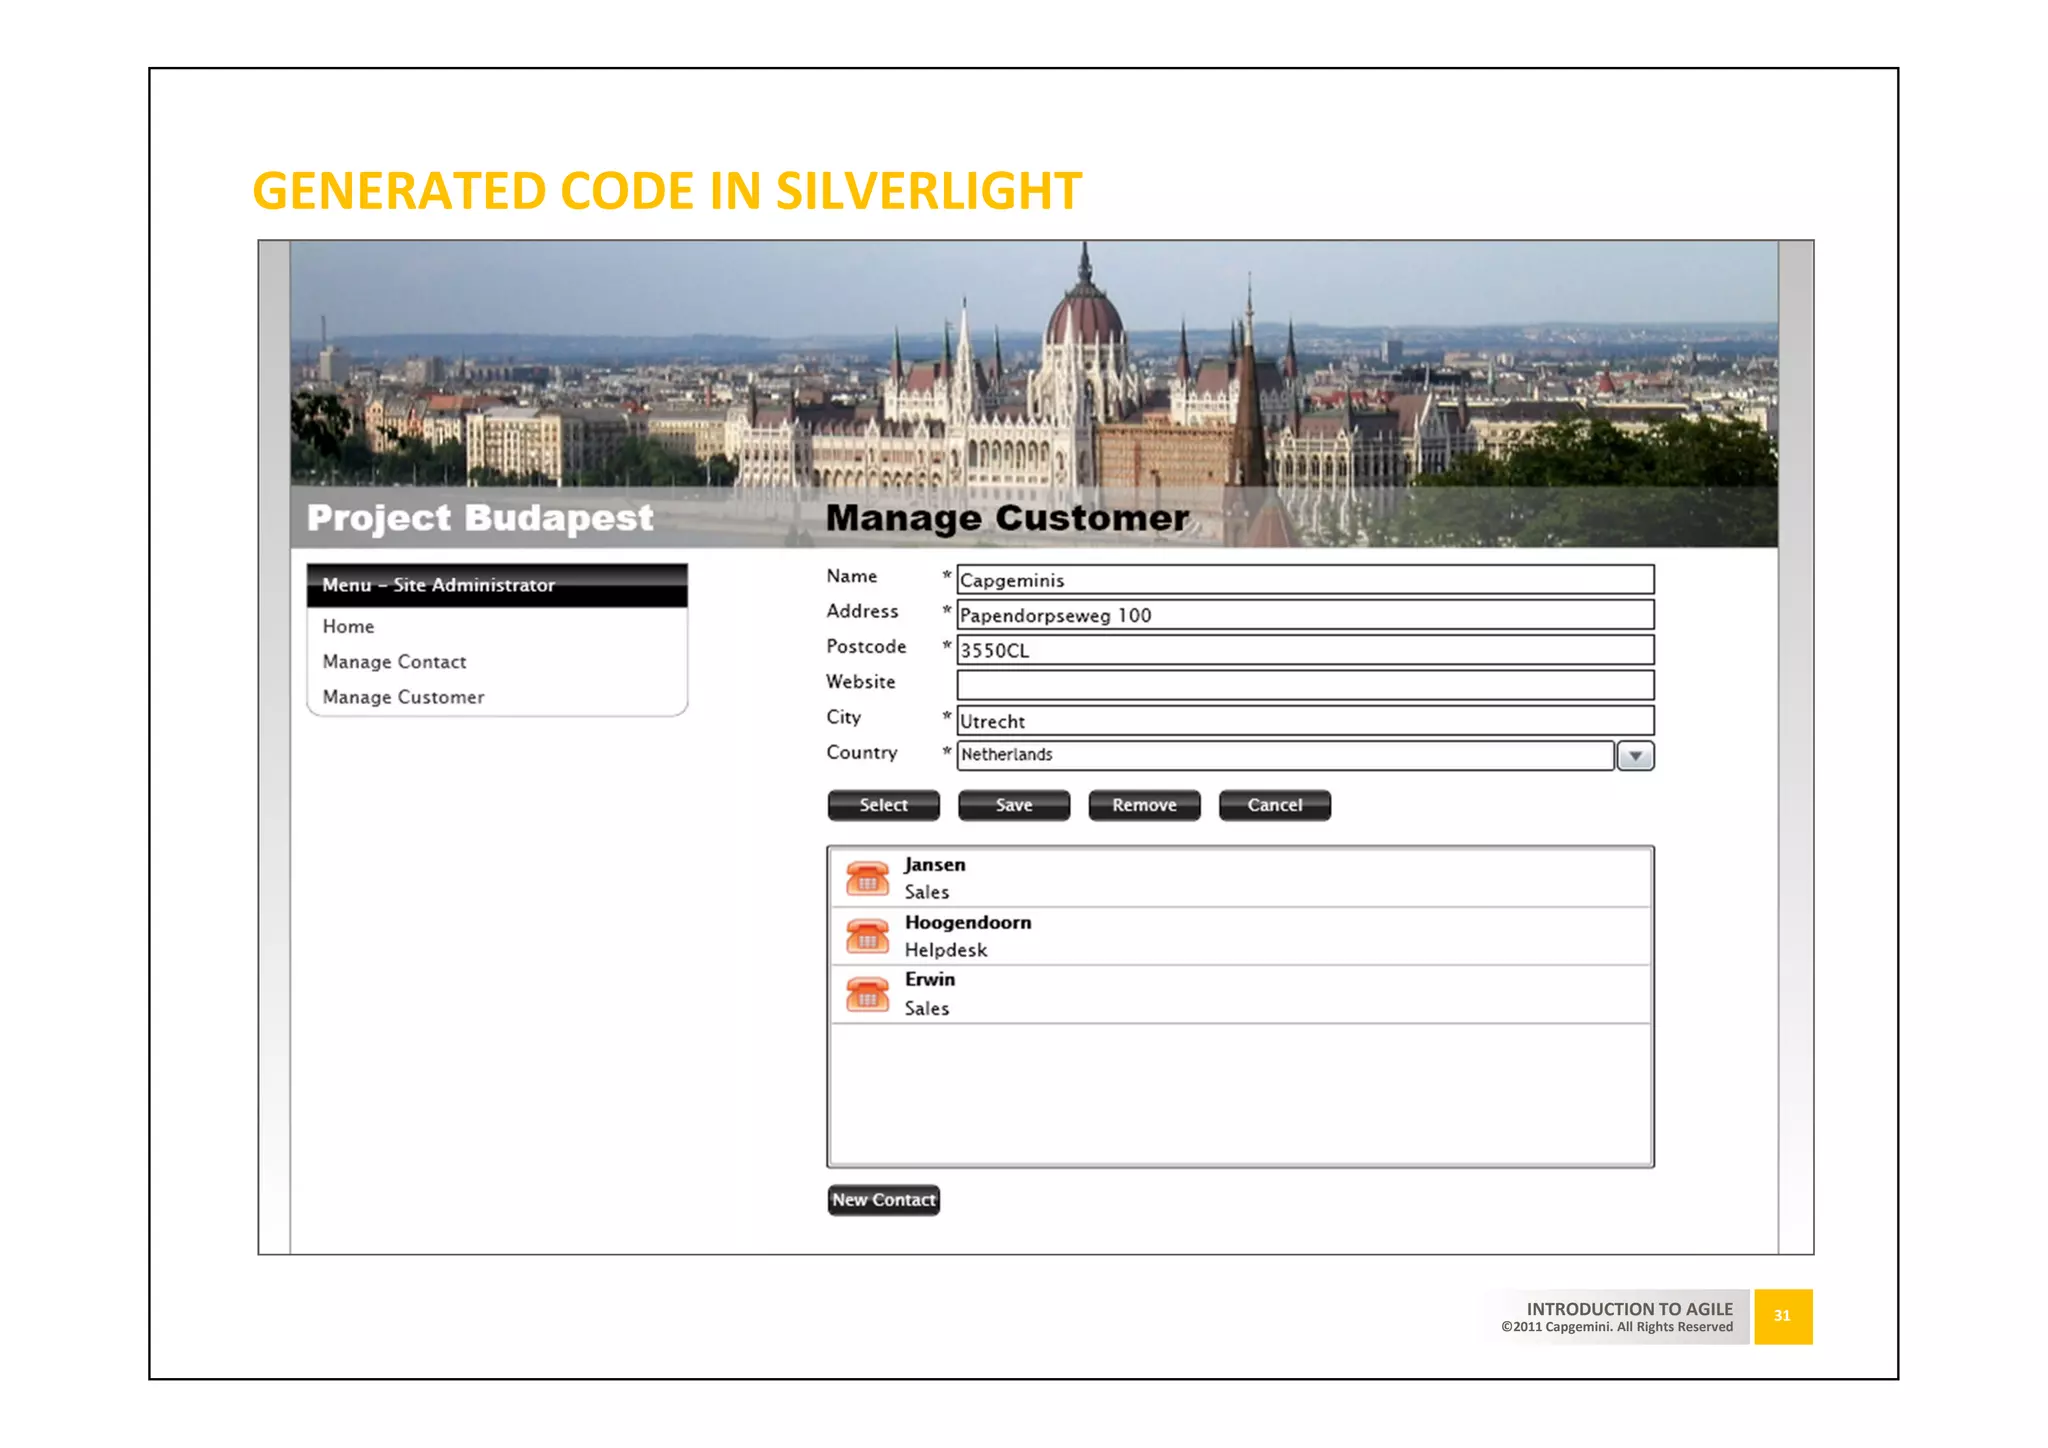Click the Name field label
Viewport: 2048px width, 1448px height.
[852, 576]
